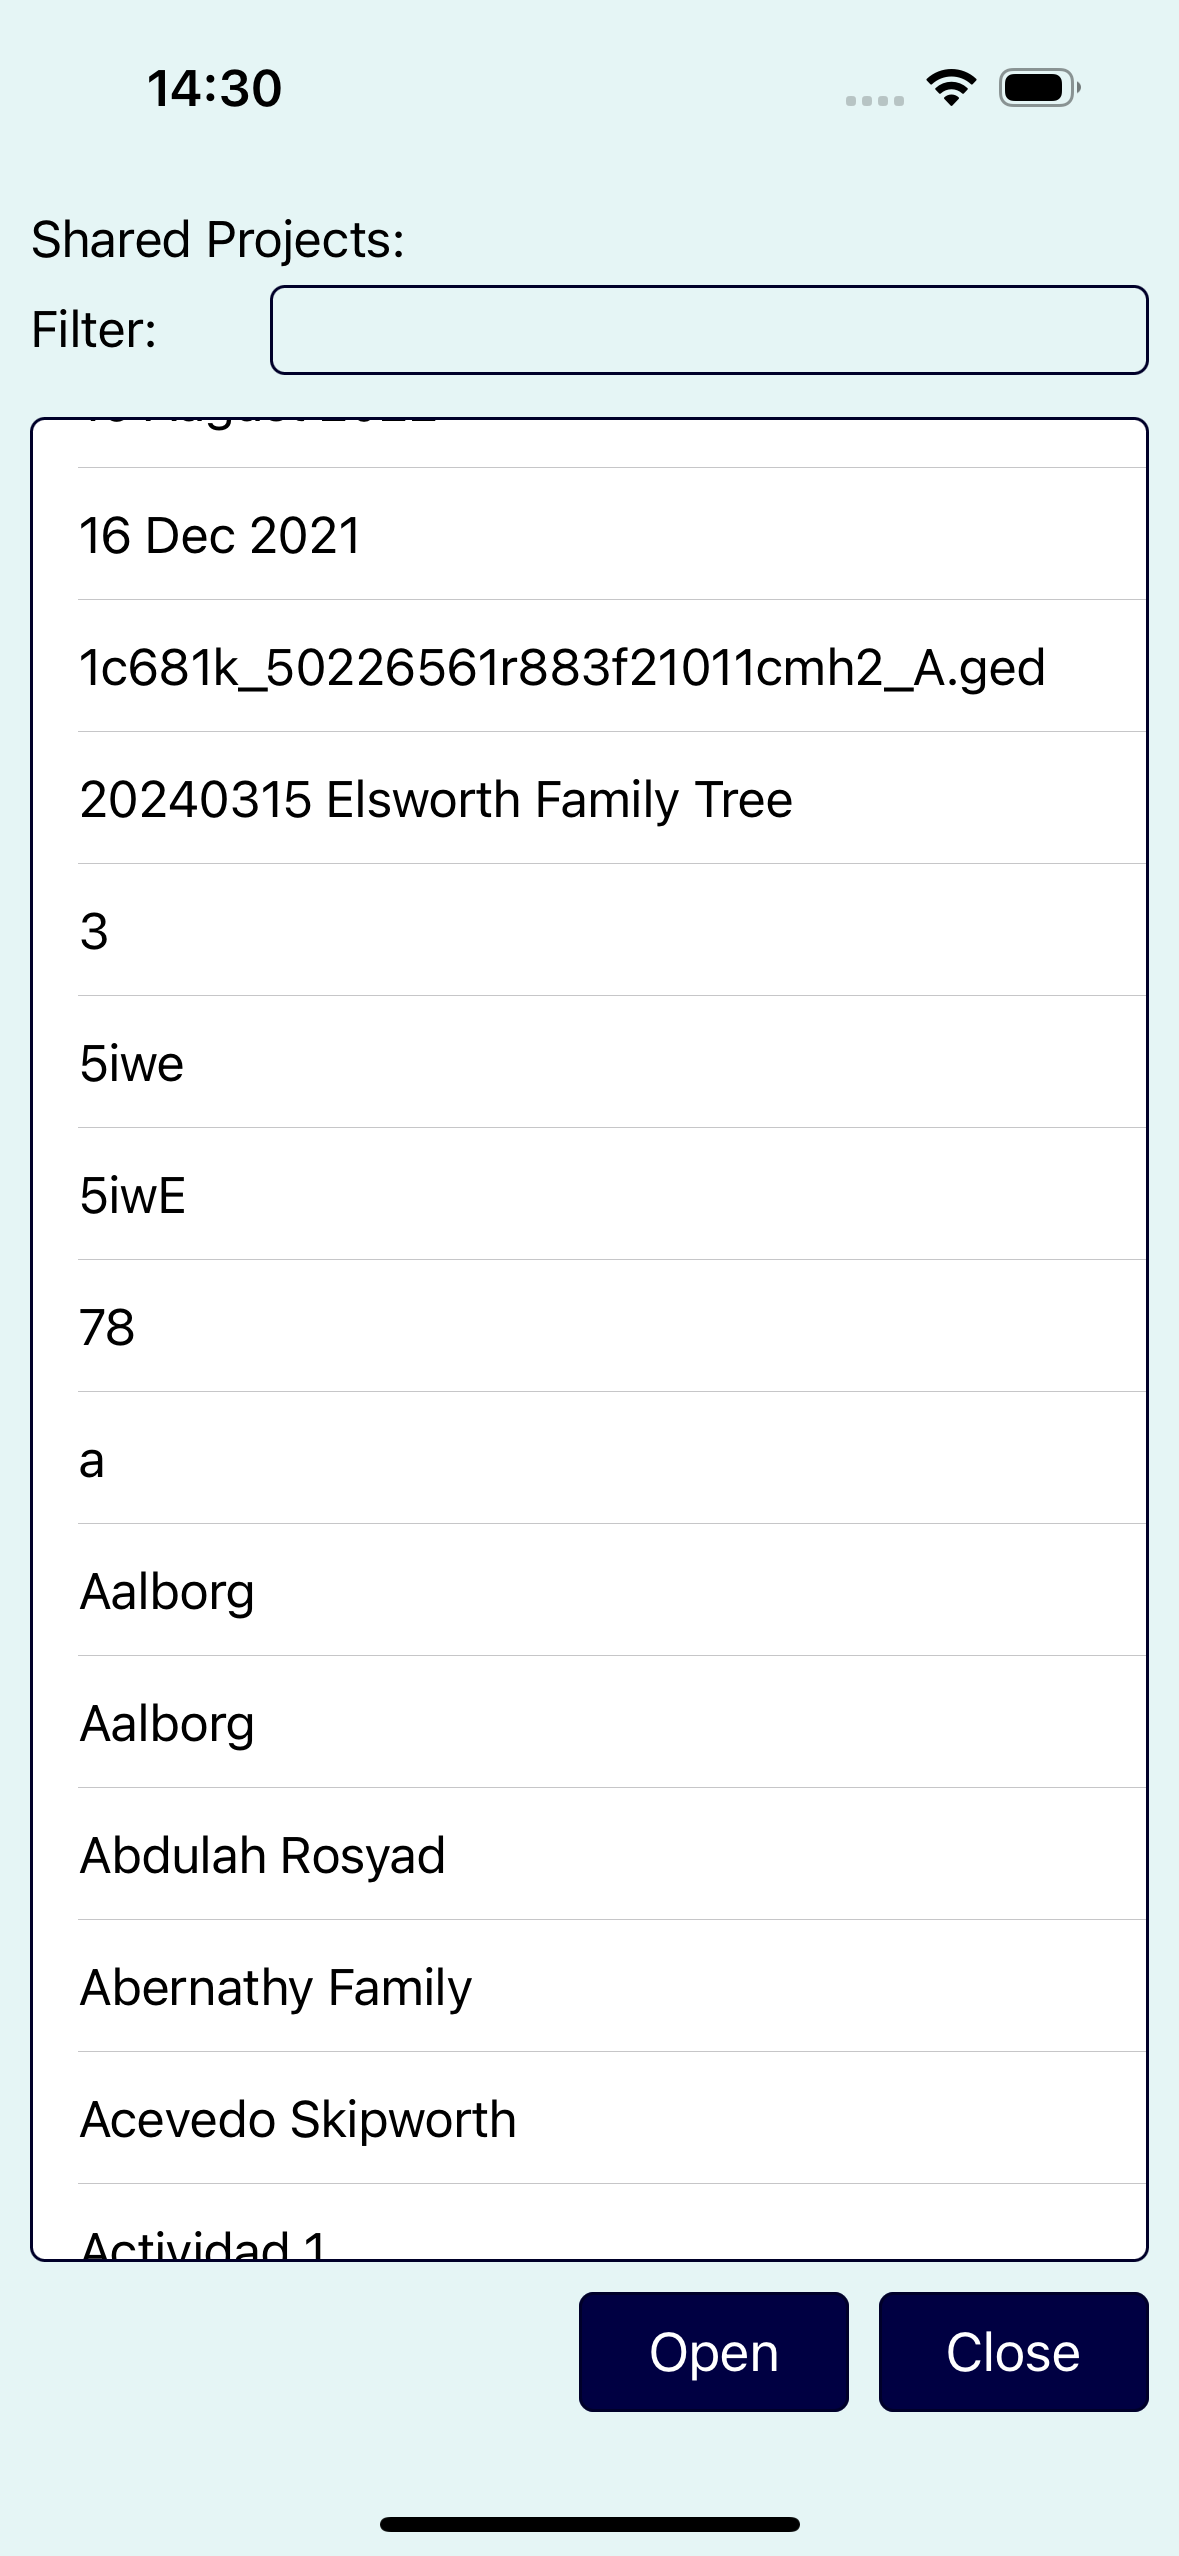Select the project named 3
Screen dimensions: 1179x2556
coord(612,930)
